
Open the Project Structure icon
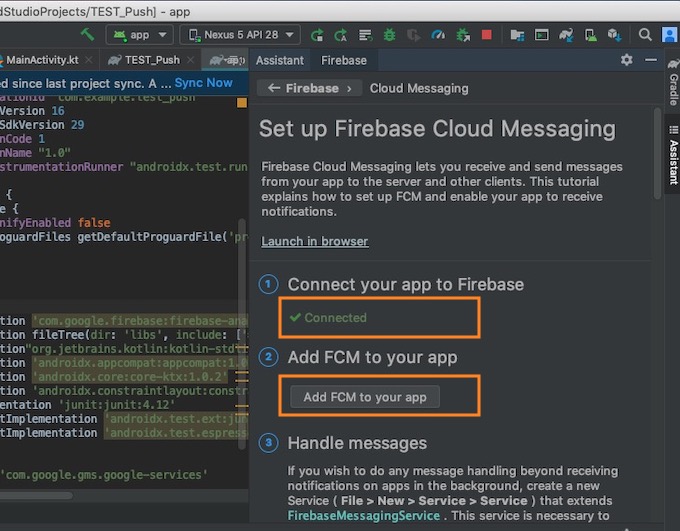point(517,35)
